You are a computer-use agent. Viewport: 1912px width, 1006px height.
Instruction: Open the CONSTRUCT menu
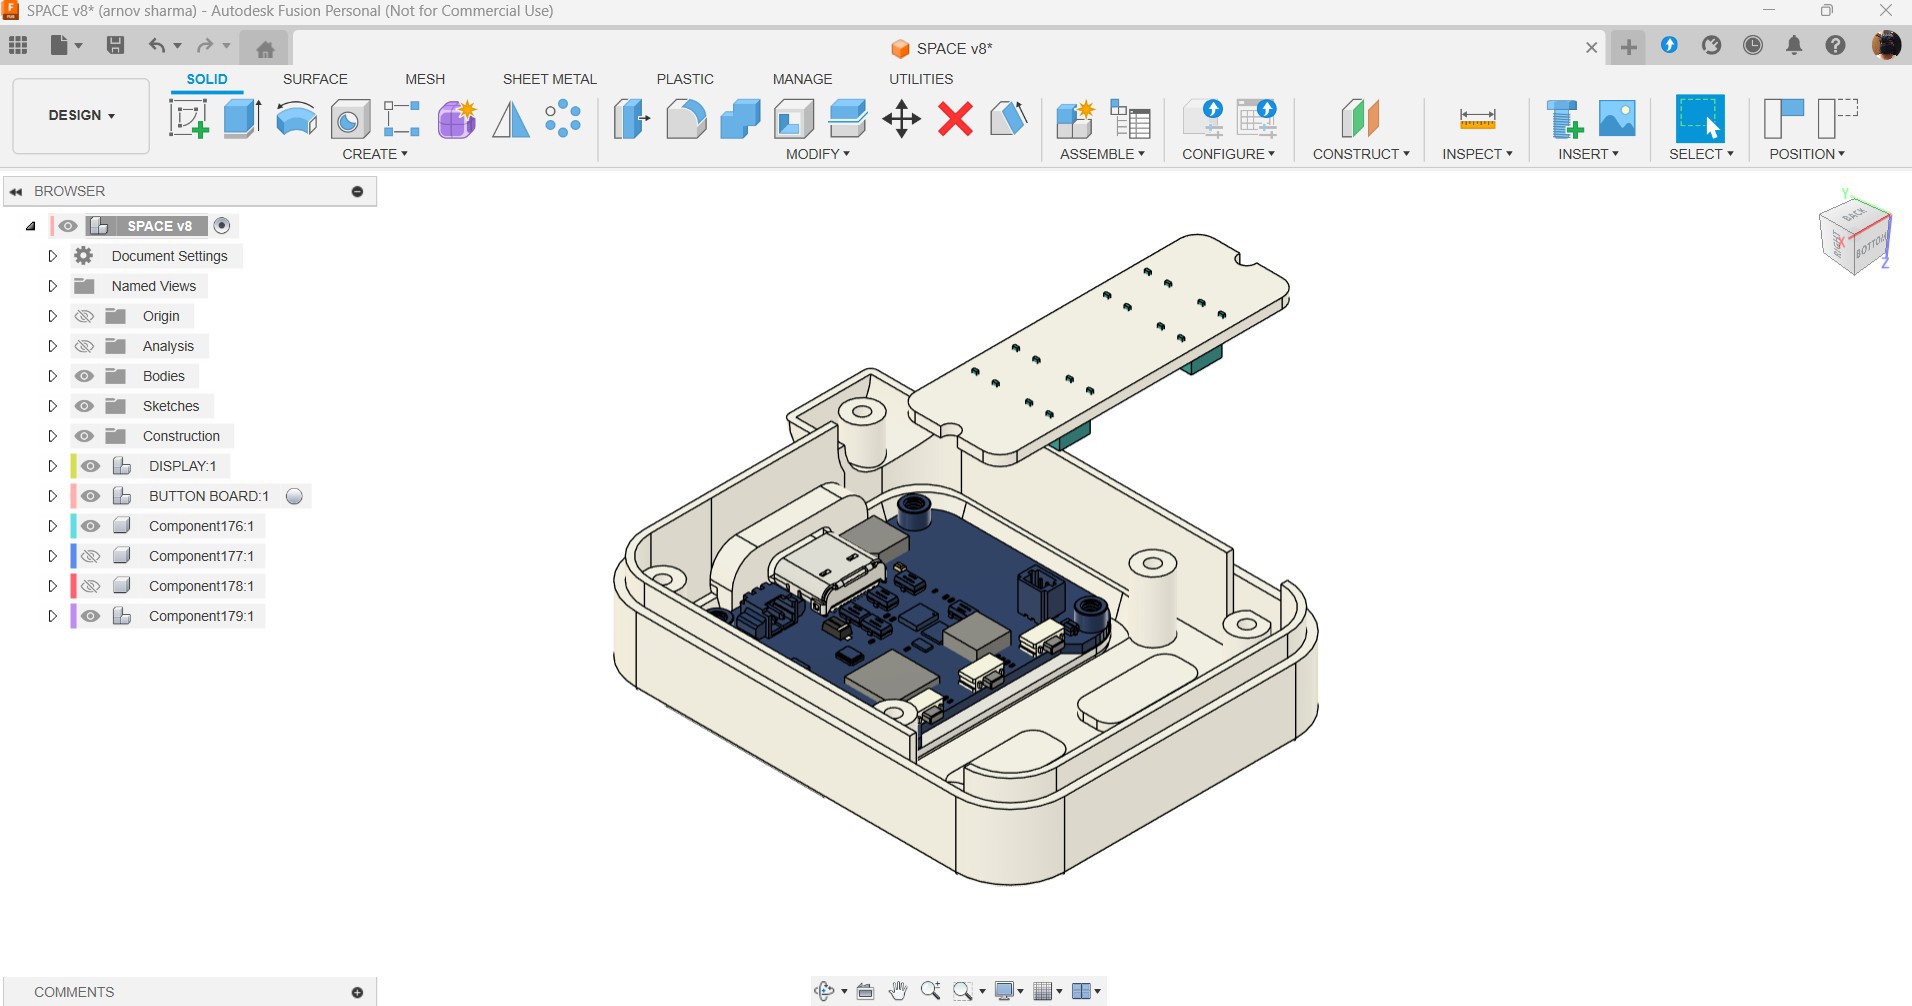point(1360,154)
